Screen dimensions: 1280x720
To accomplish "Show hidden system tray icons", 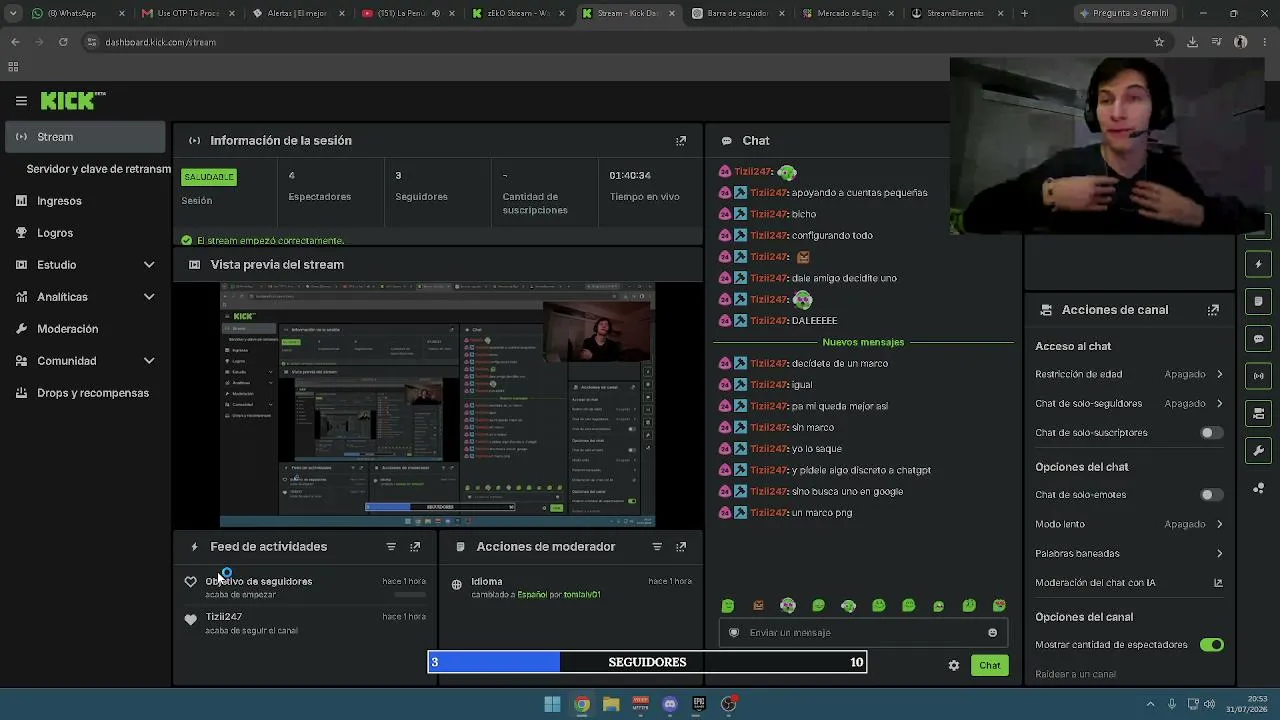I will [x=1150, y=704].
